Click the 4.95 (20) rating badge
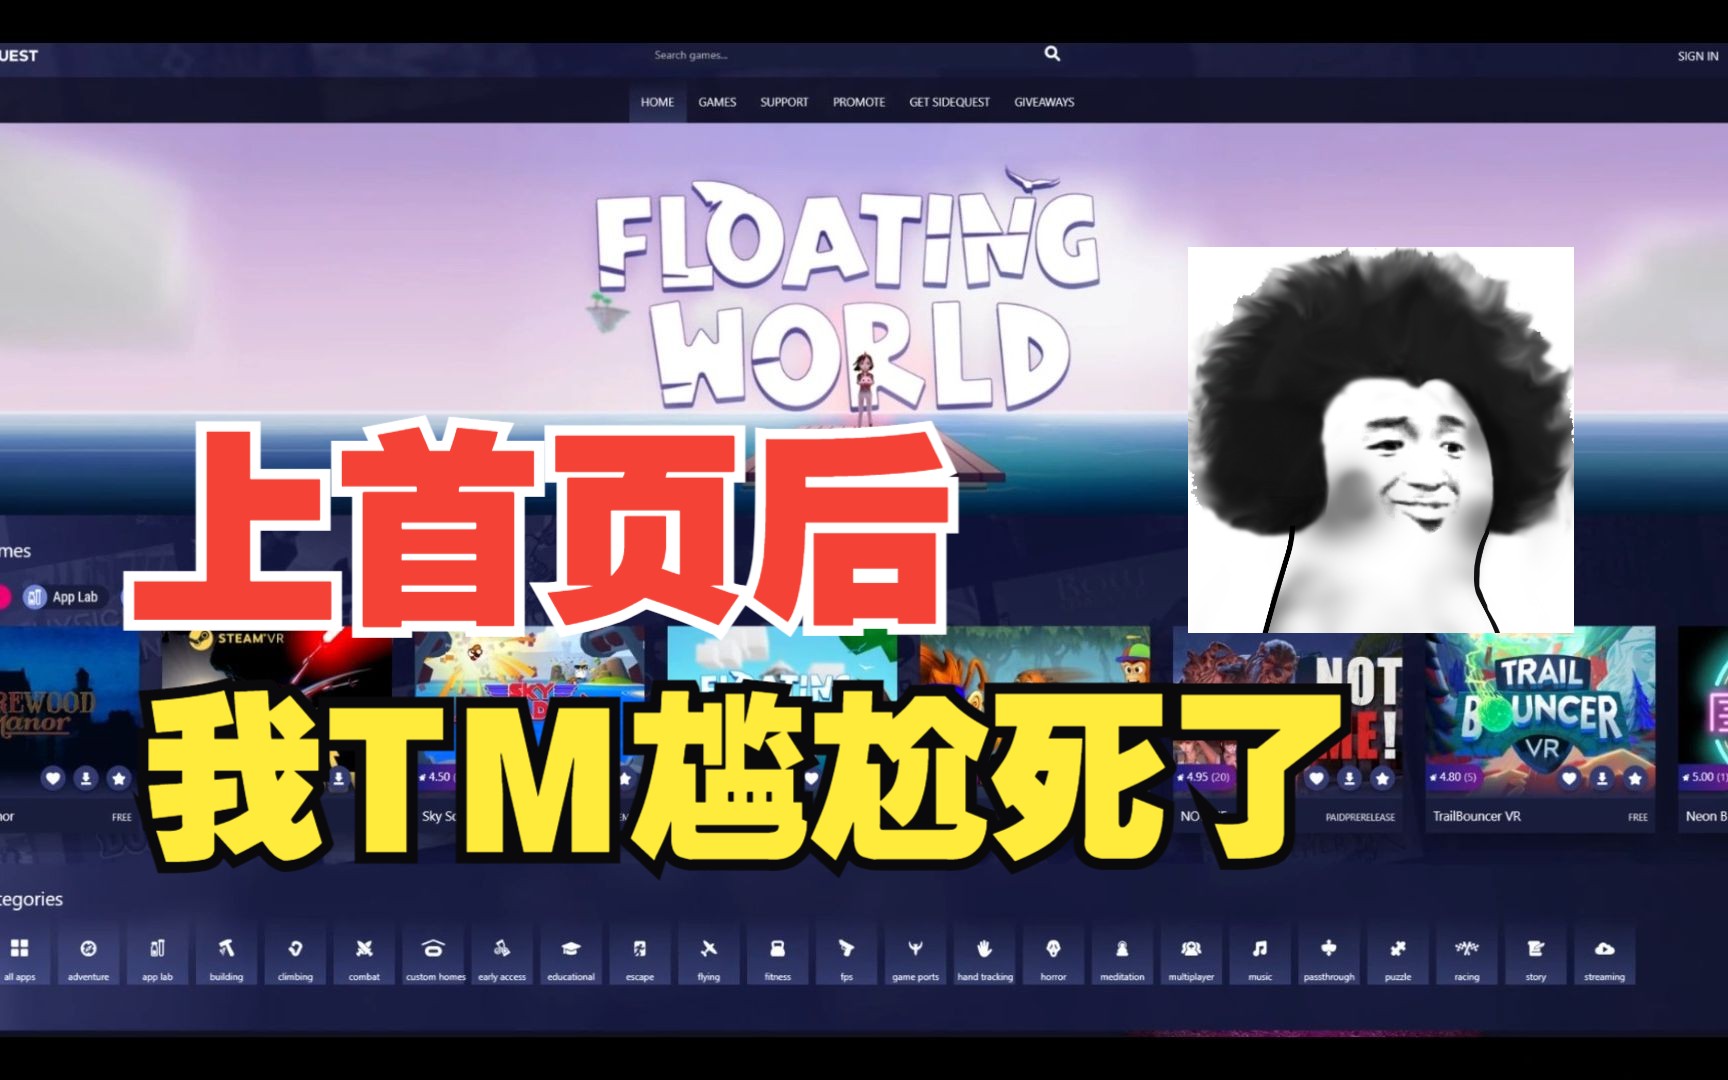This screenshot has width=1728, height=1080. tap(1203, 776)
